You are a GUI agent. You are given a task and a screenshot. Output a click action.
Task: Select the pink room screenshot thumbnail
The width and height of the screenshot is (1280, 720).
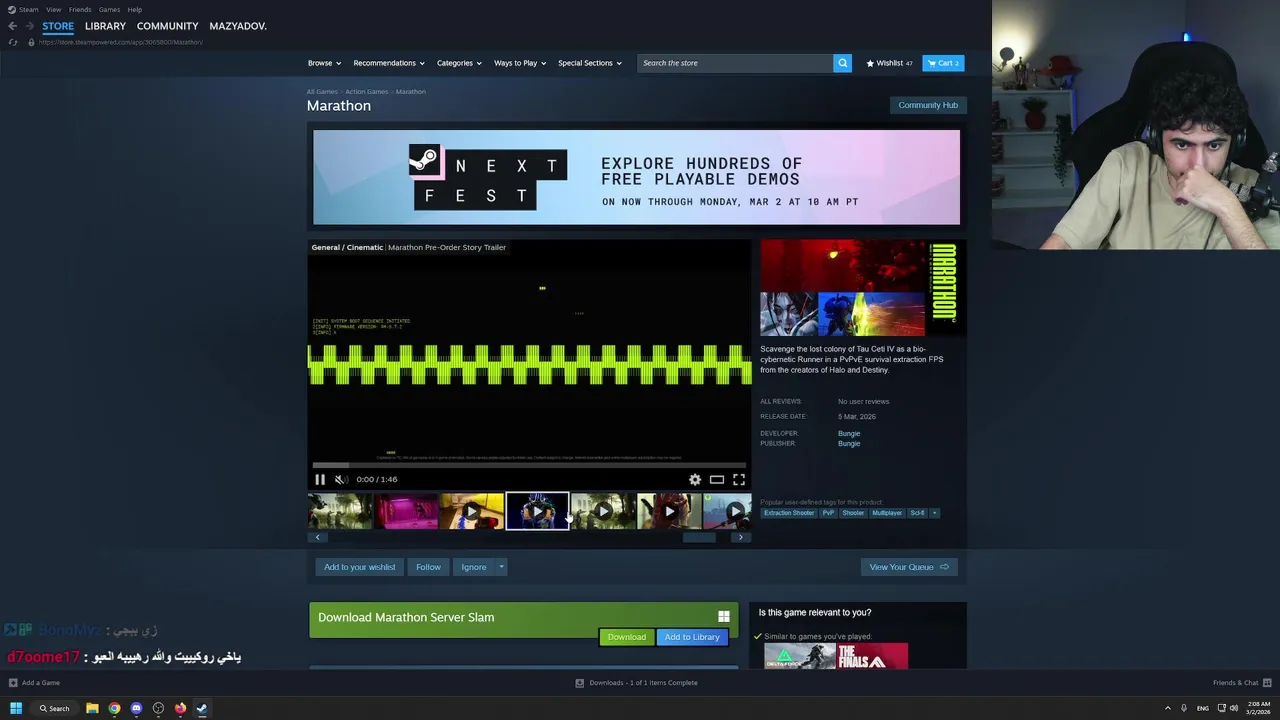pyautogui.click(x=406, y=511)
